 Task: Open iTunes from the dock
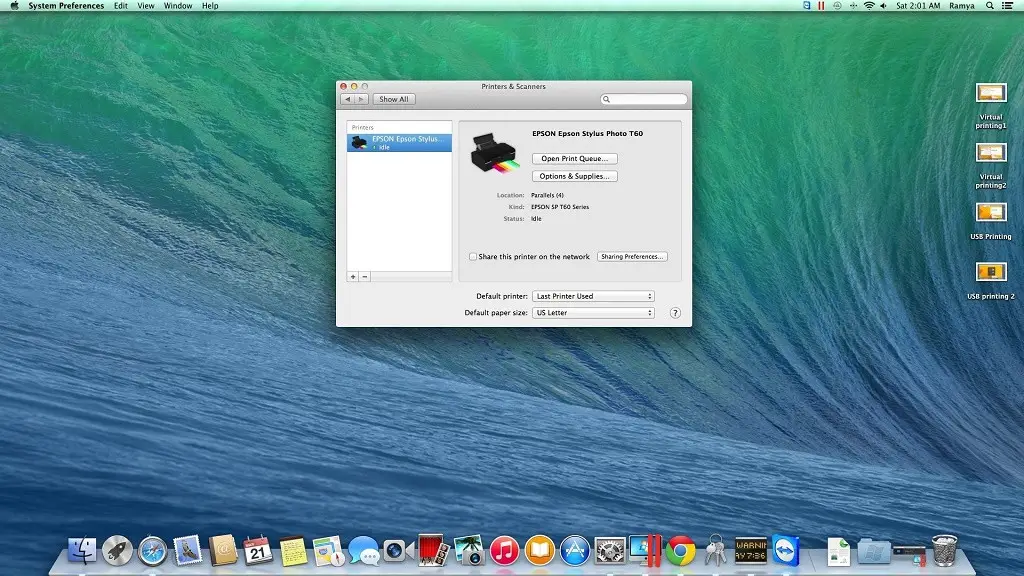tap(505, 549)
